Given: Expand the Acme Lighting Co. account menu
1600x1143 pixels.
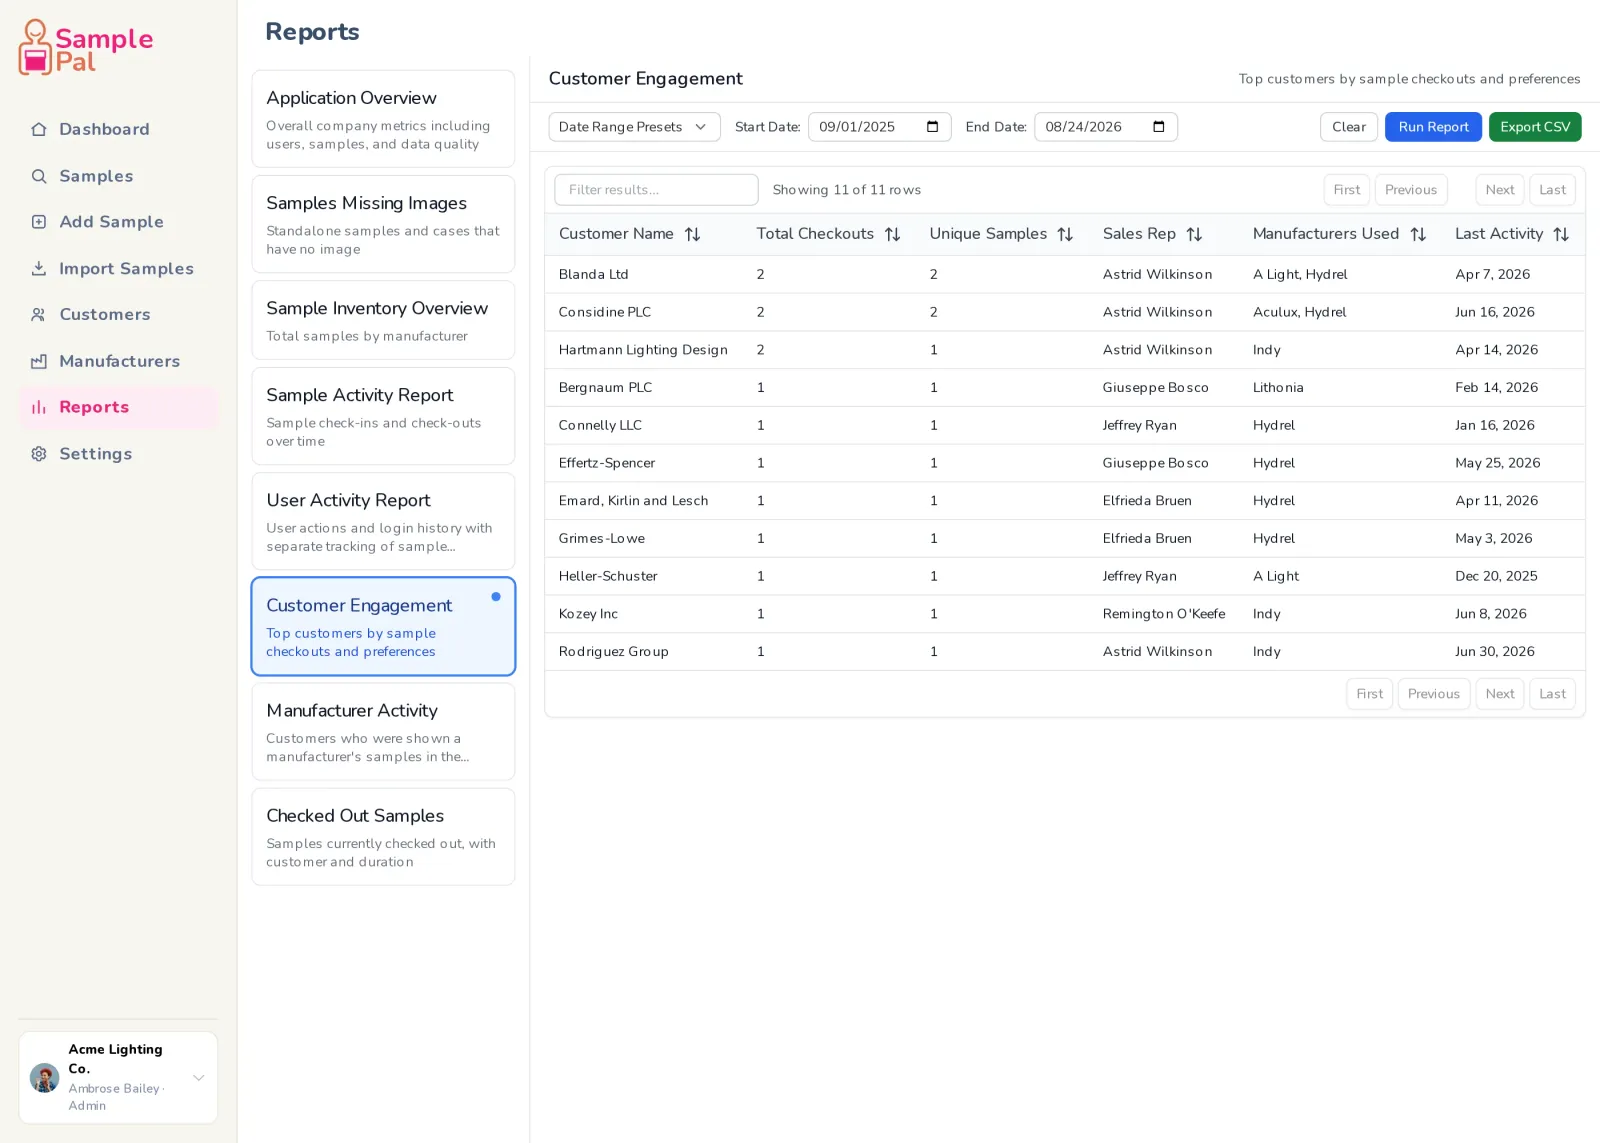Looking at the screenshot, I should coord(118,1078).
